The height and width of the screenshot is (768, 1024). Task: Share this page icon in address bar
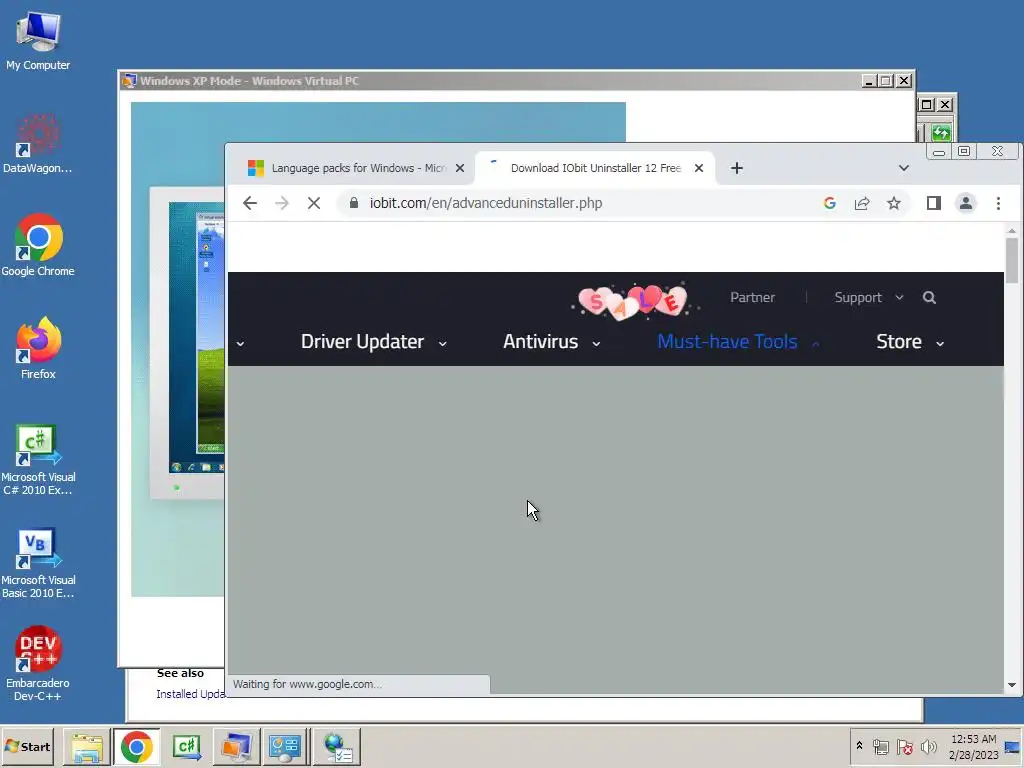point(861,203)
